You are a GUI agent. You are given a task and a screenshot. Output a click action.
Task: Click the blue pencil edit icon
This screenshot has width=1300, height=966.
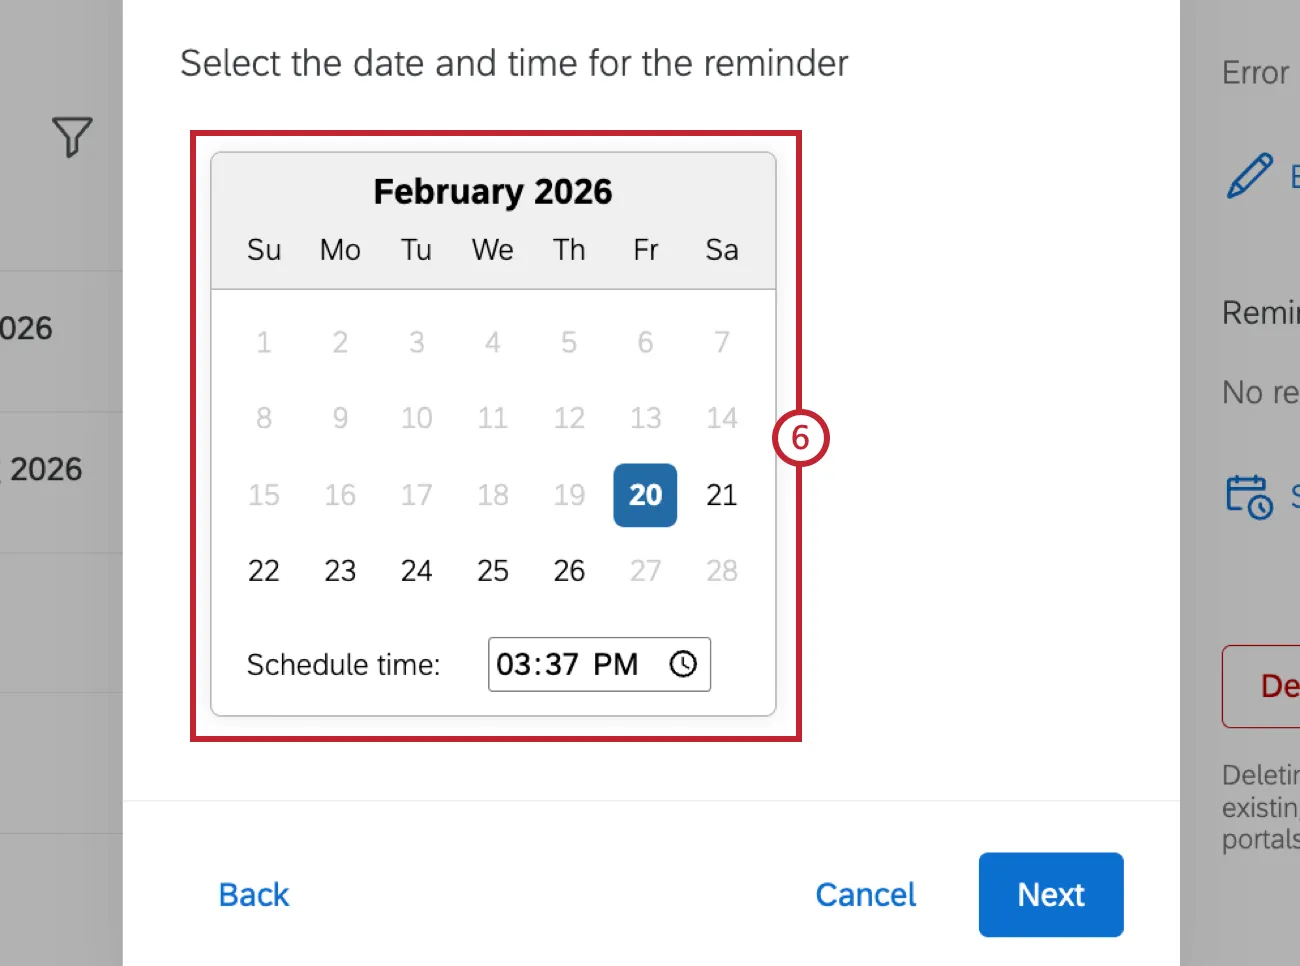coord(1249,177)
